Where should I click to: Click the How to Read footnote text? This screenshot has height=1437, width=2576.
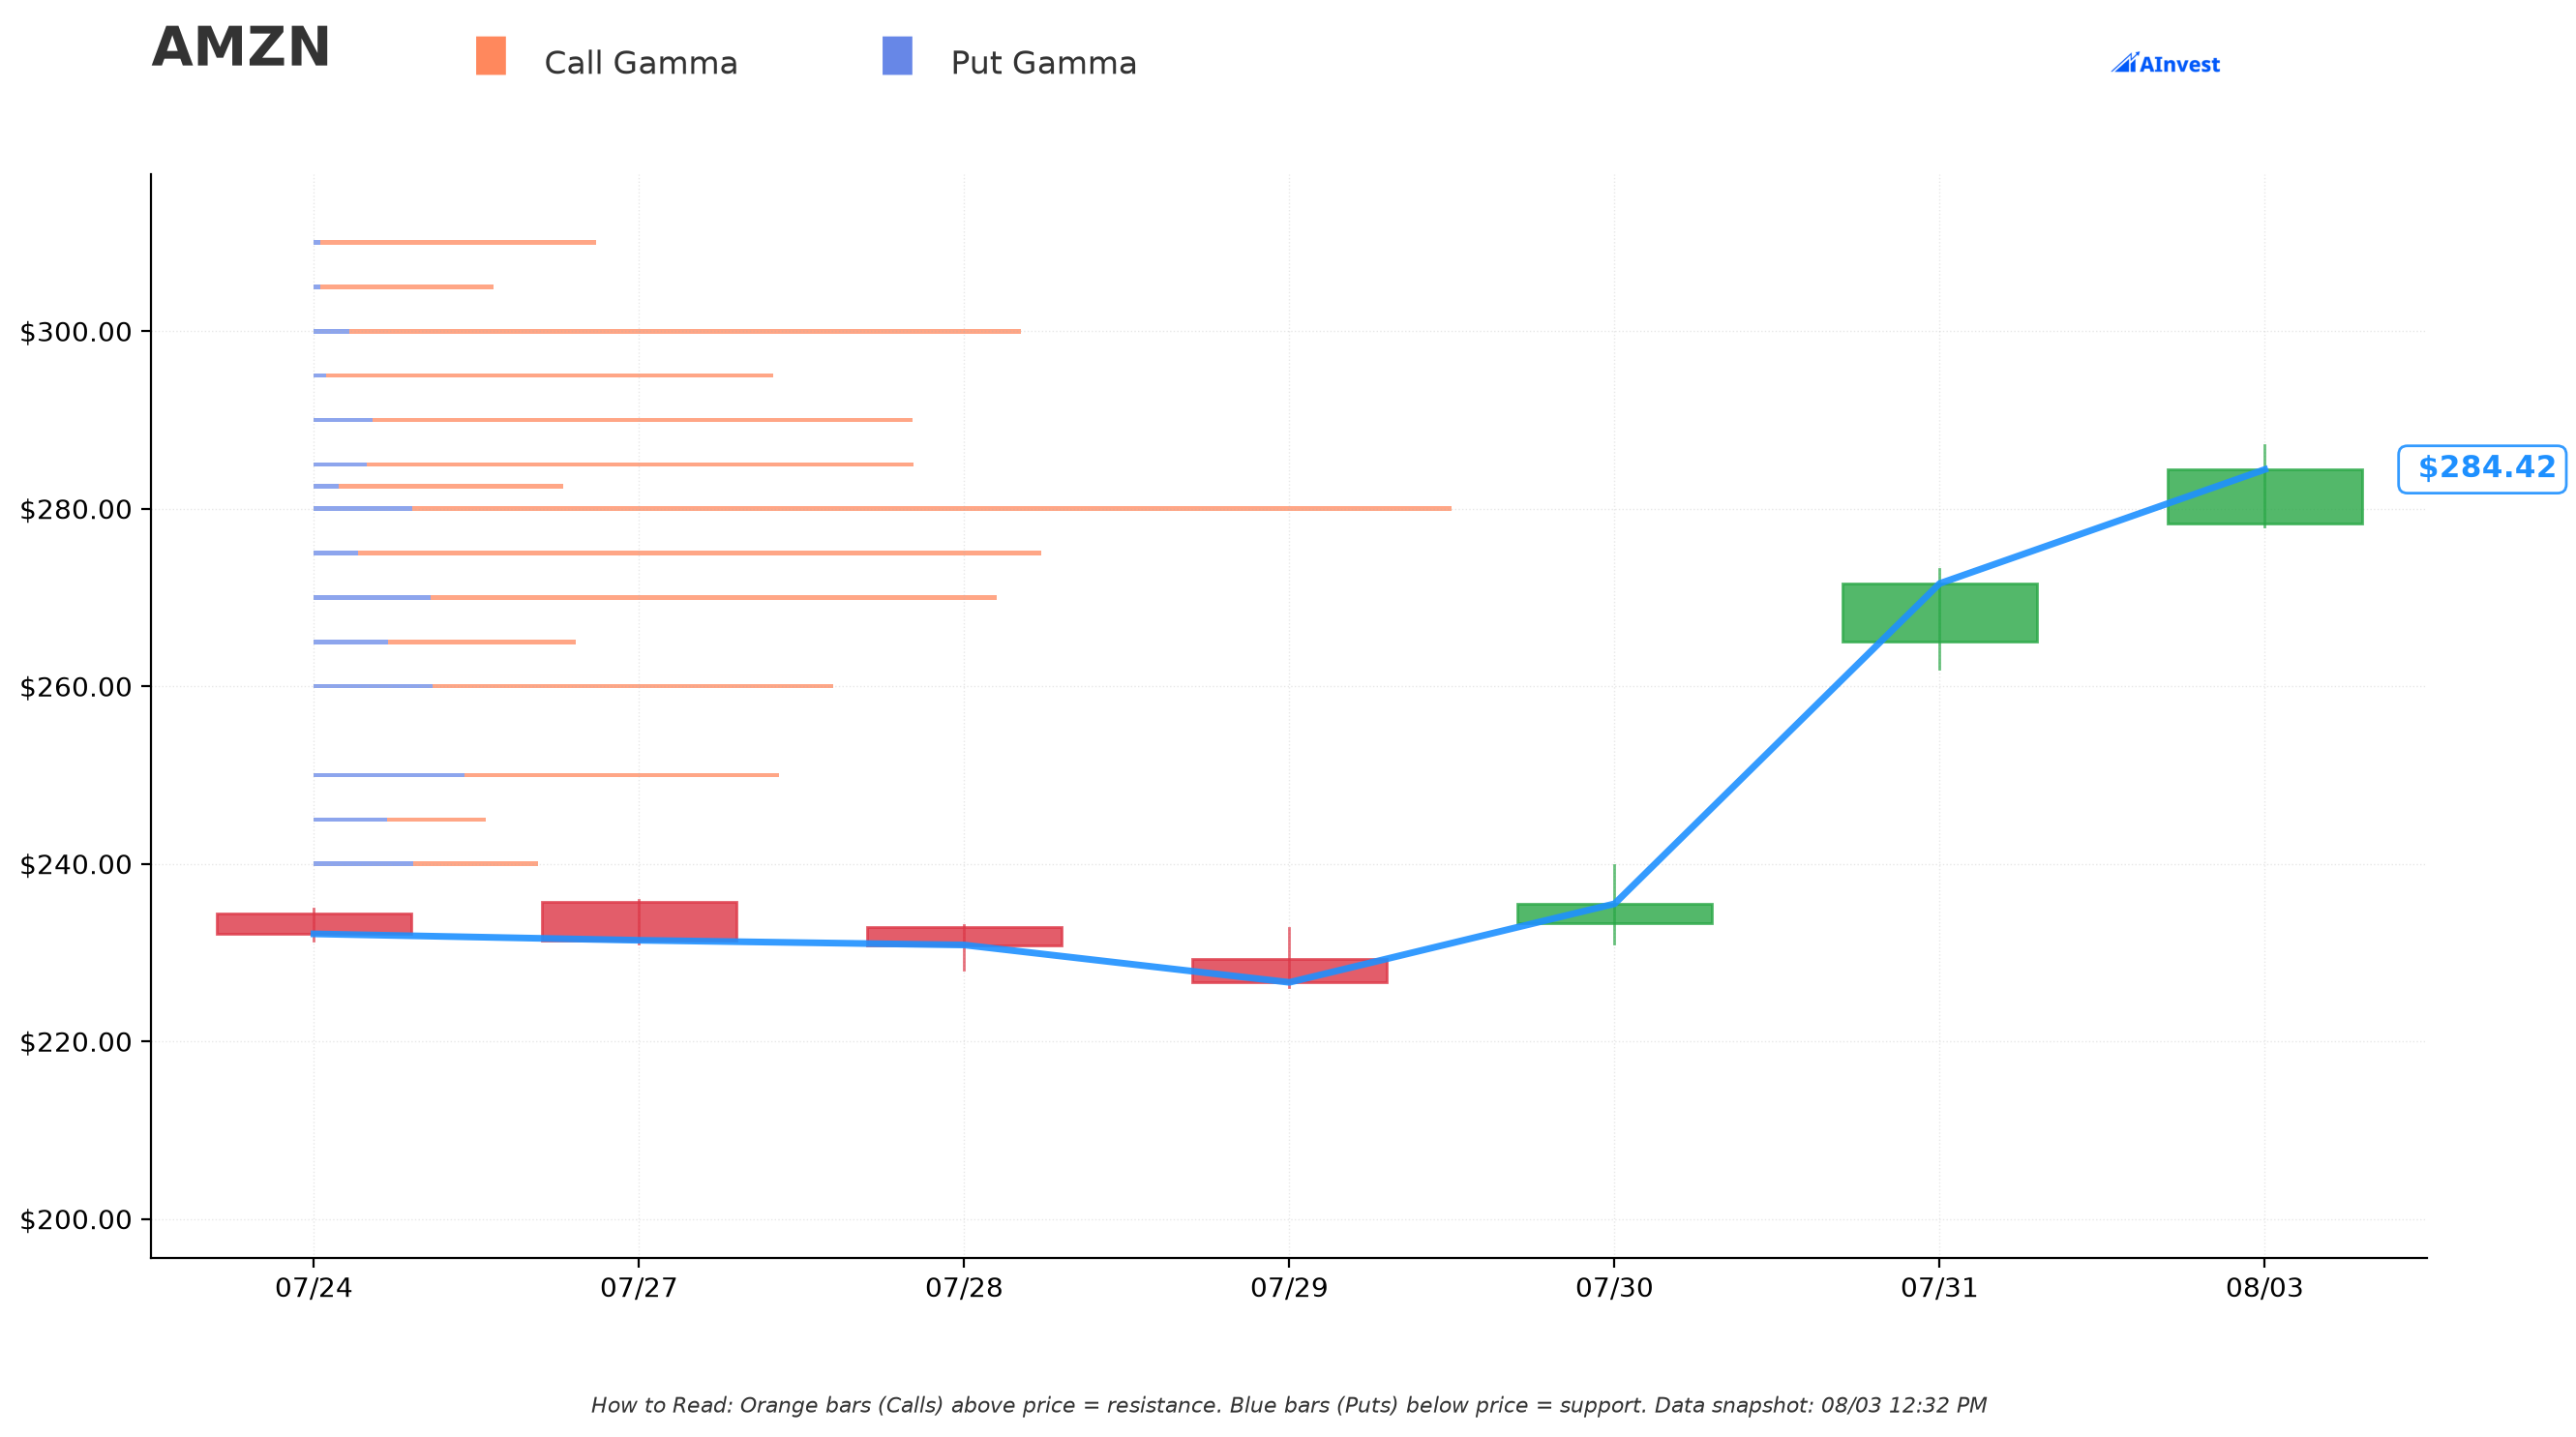1288,1405
